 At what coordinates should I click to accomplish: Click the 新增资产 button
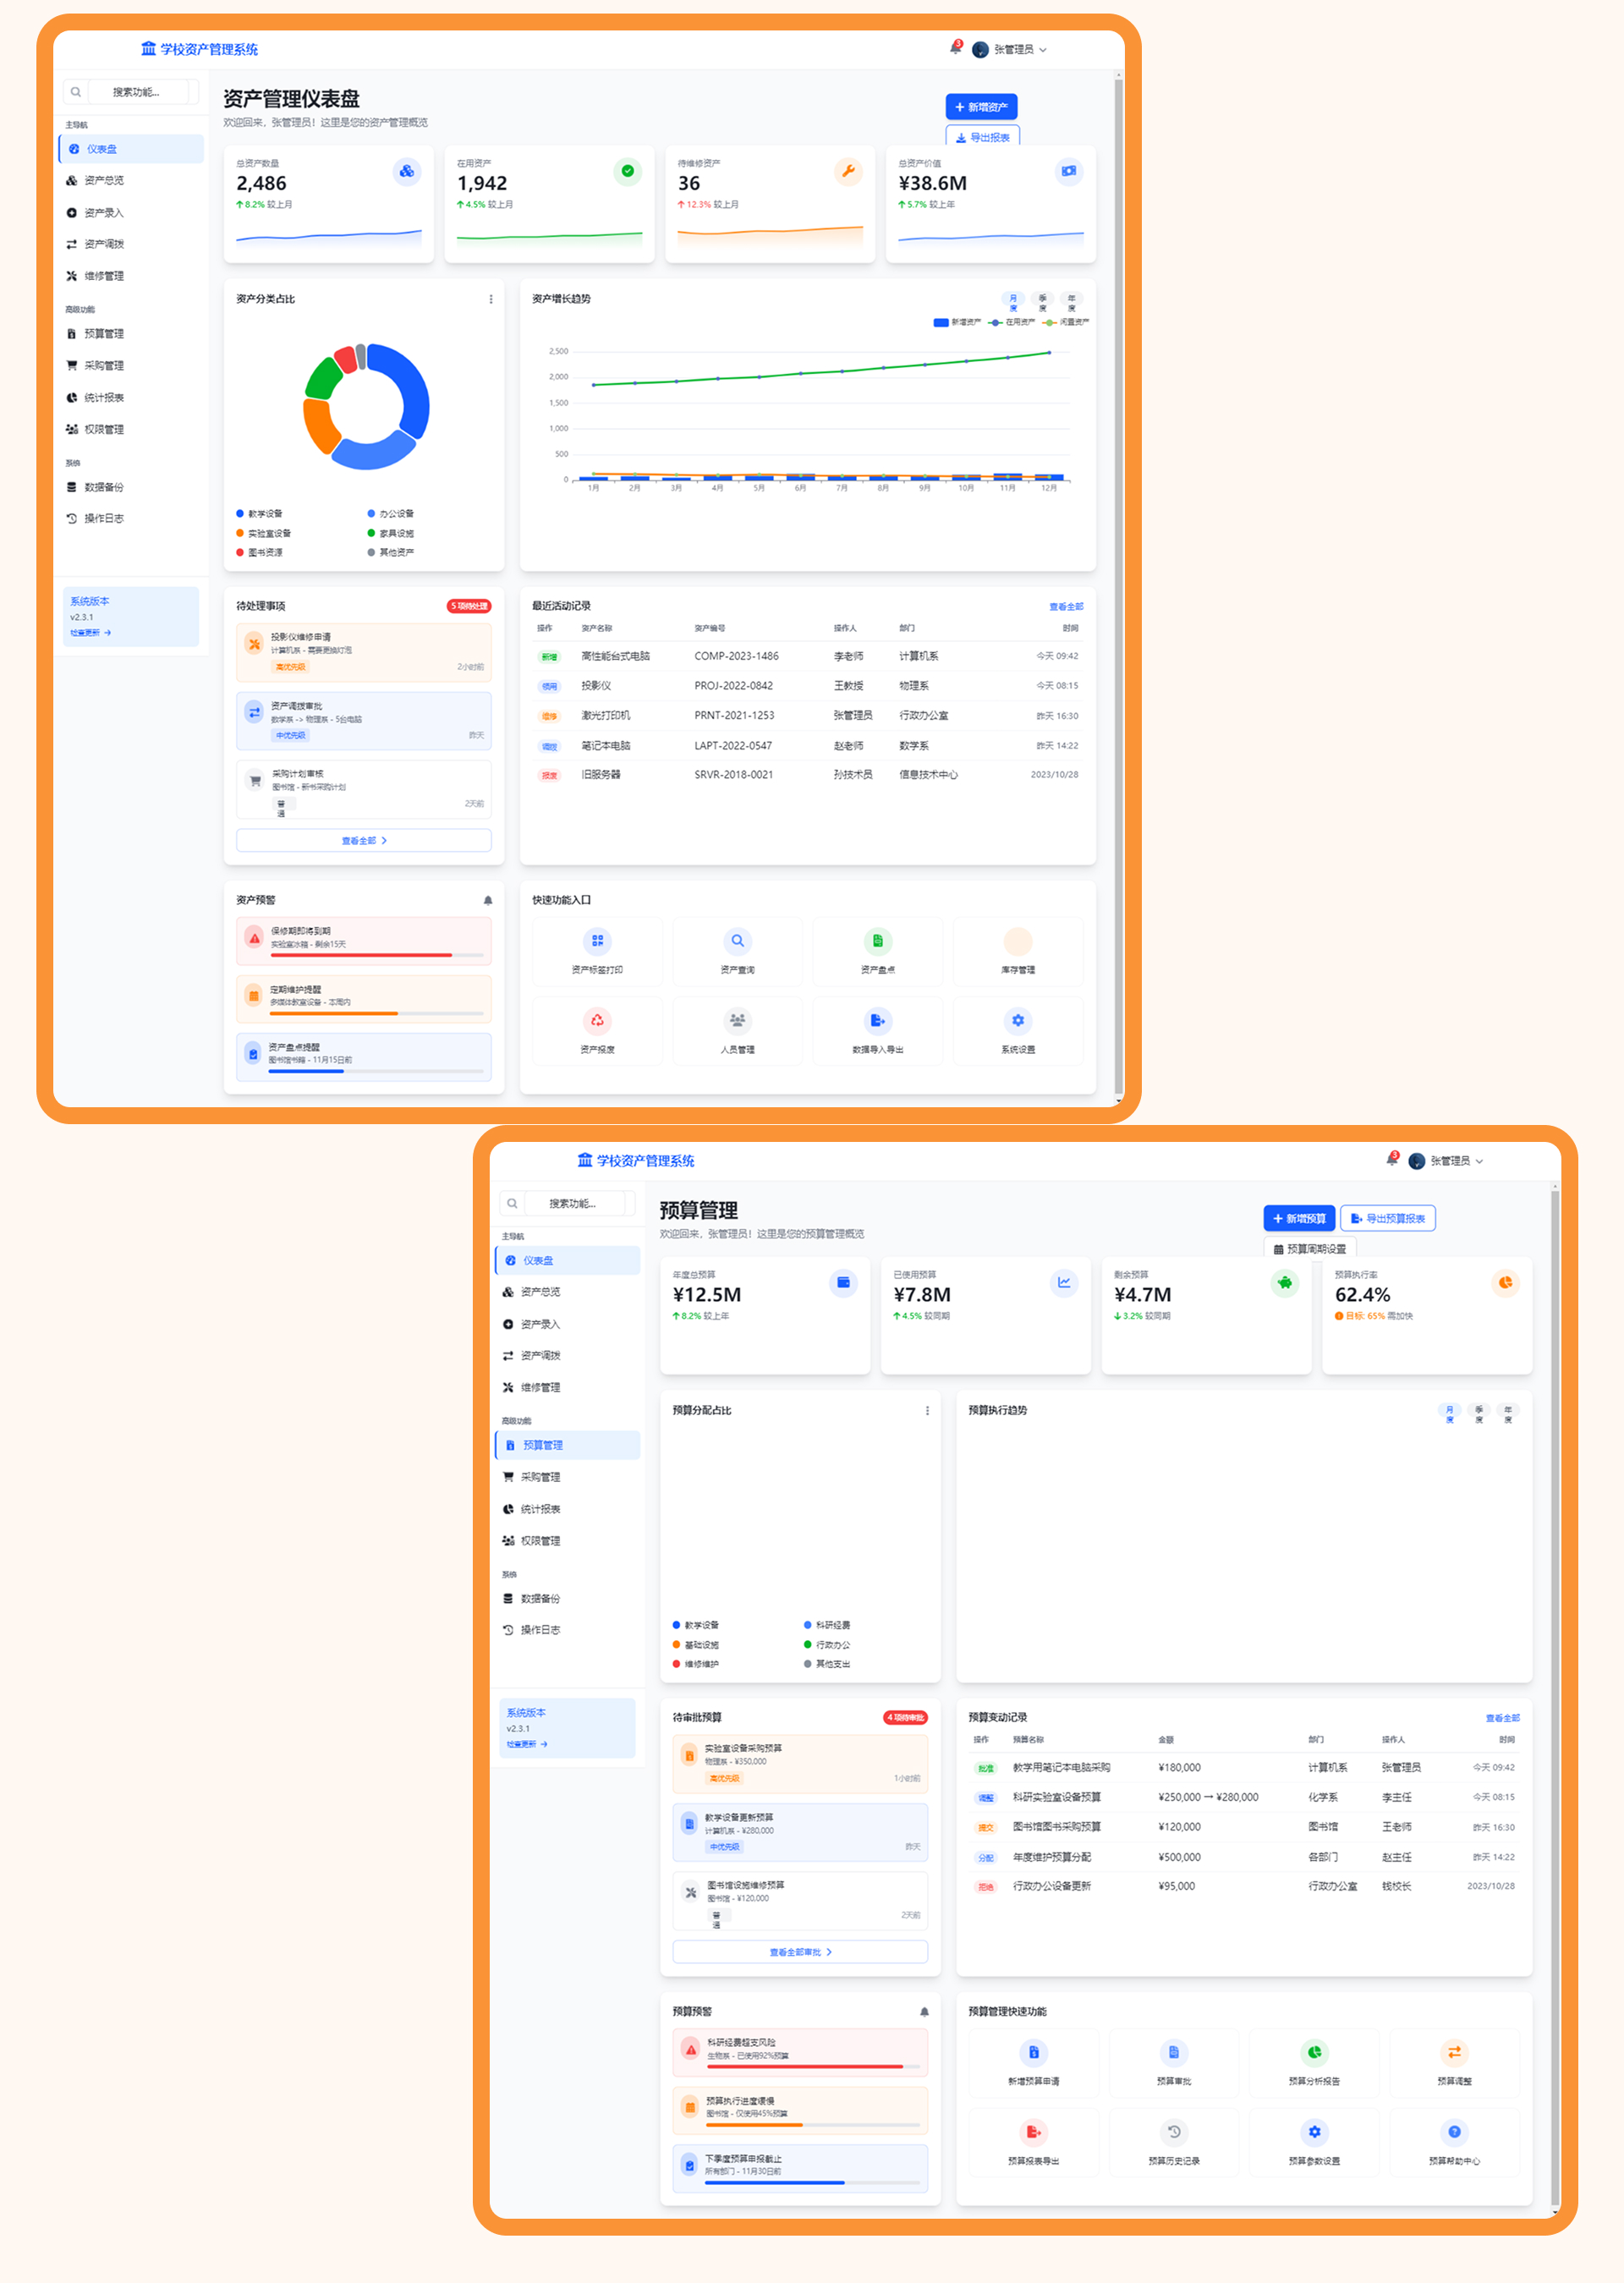pos(981,107)
